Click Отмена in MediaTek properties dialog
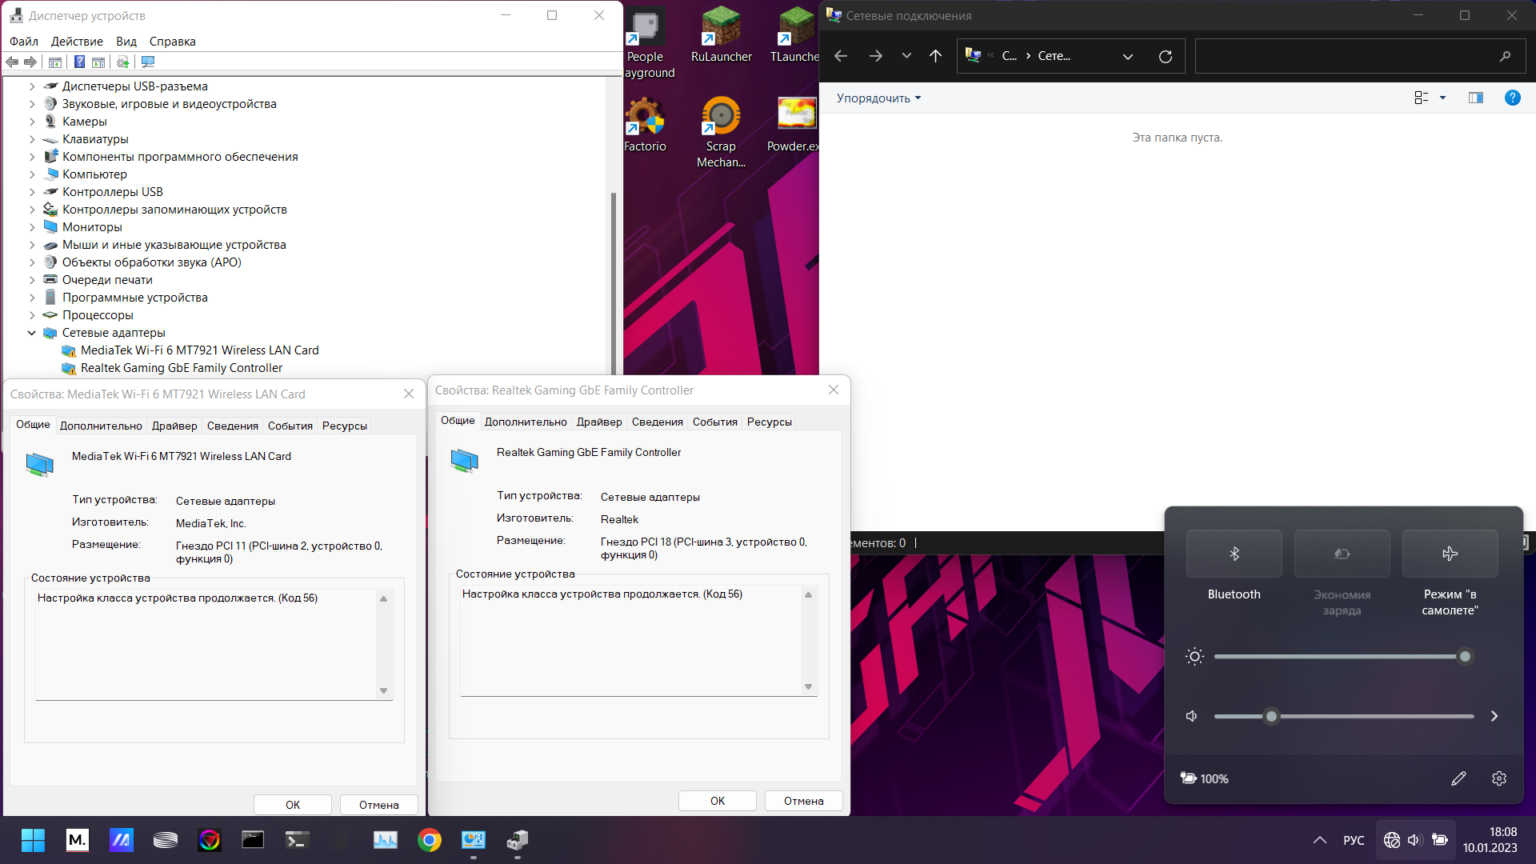The width and height of the screenshot is (1536, 864). coord(379,805)
